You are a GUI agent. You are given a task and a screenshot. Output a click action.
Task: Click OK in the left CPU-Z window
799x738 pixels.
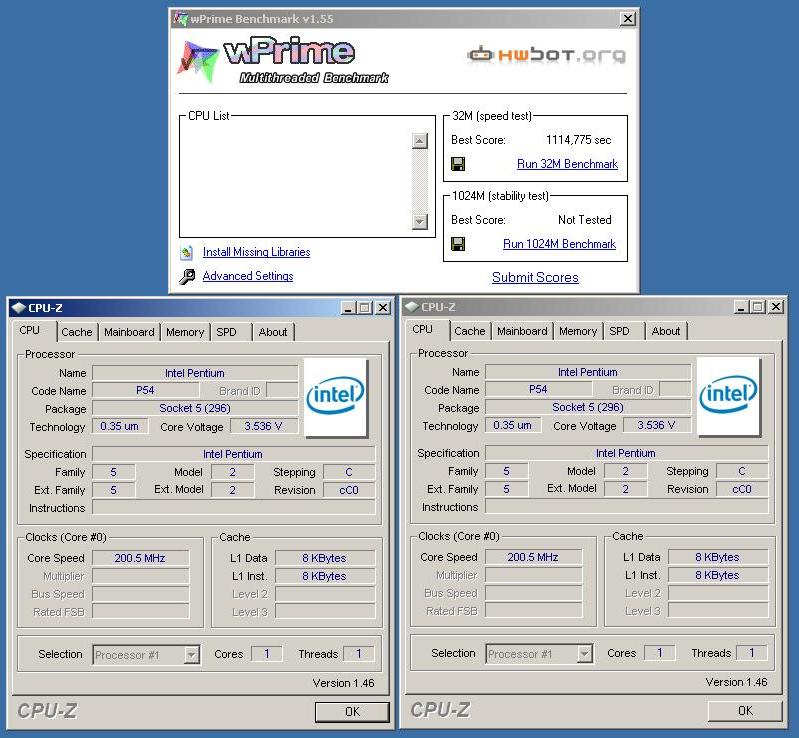pos(352,711)
